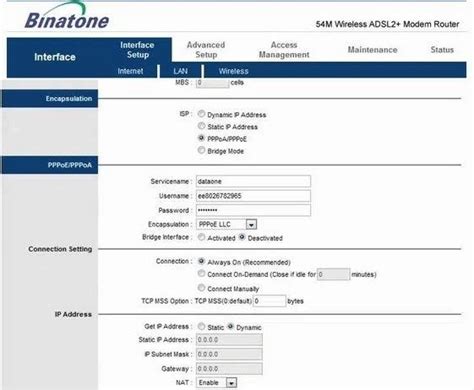Open the LAN sub-tab
The height and width of the screenshot is (390, 474).
[x=180, y=71]
